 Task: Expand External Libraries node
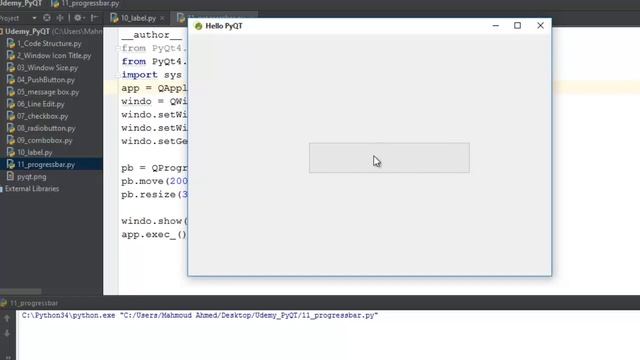tap(32, 189)
